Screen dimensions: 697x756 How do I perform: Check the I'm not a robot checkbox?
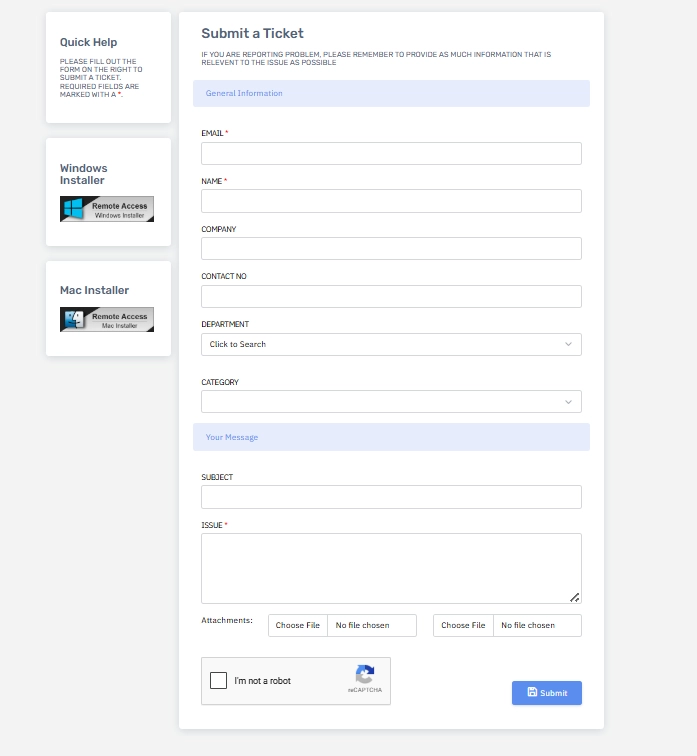tap(218, 681)
